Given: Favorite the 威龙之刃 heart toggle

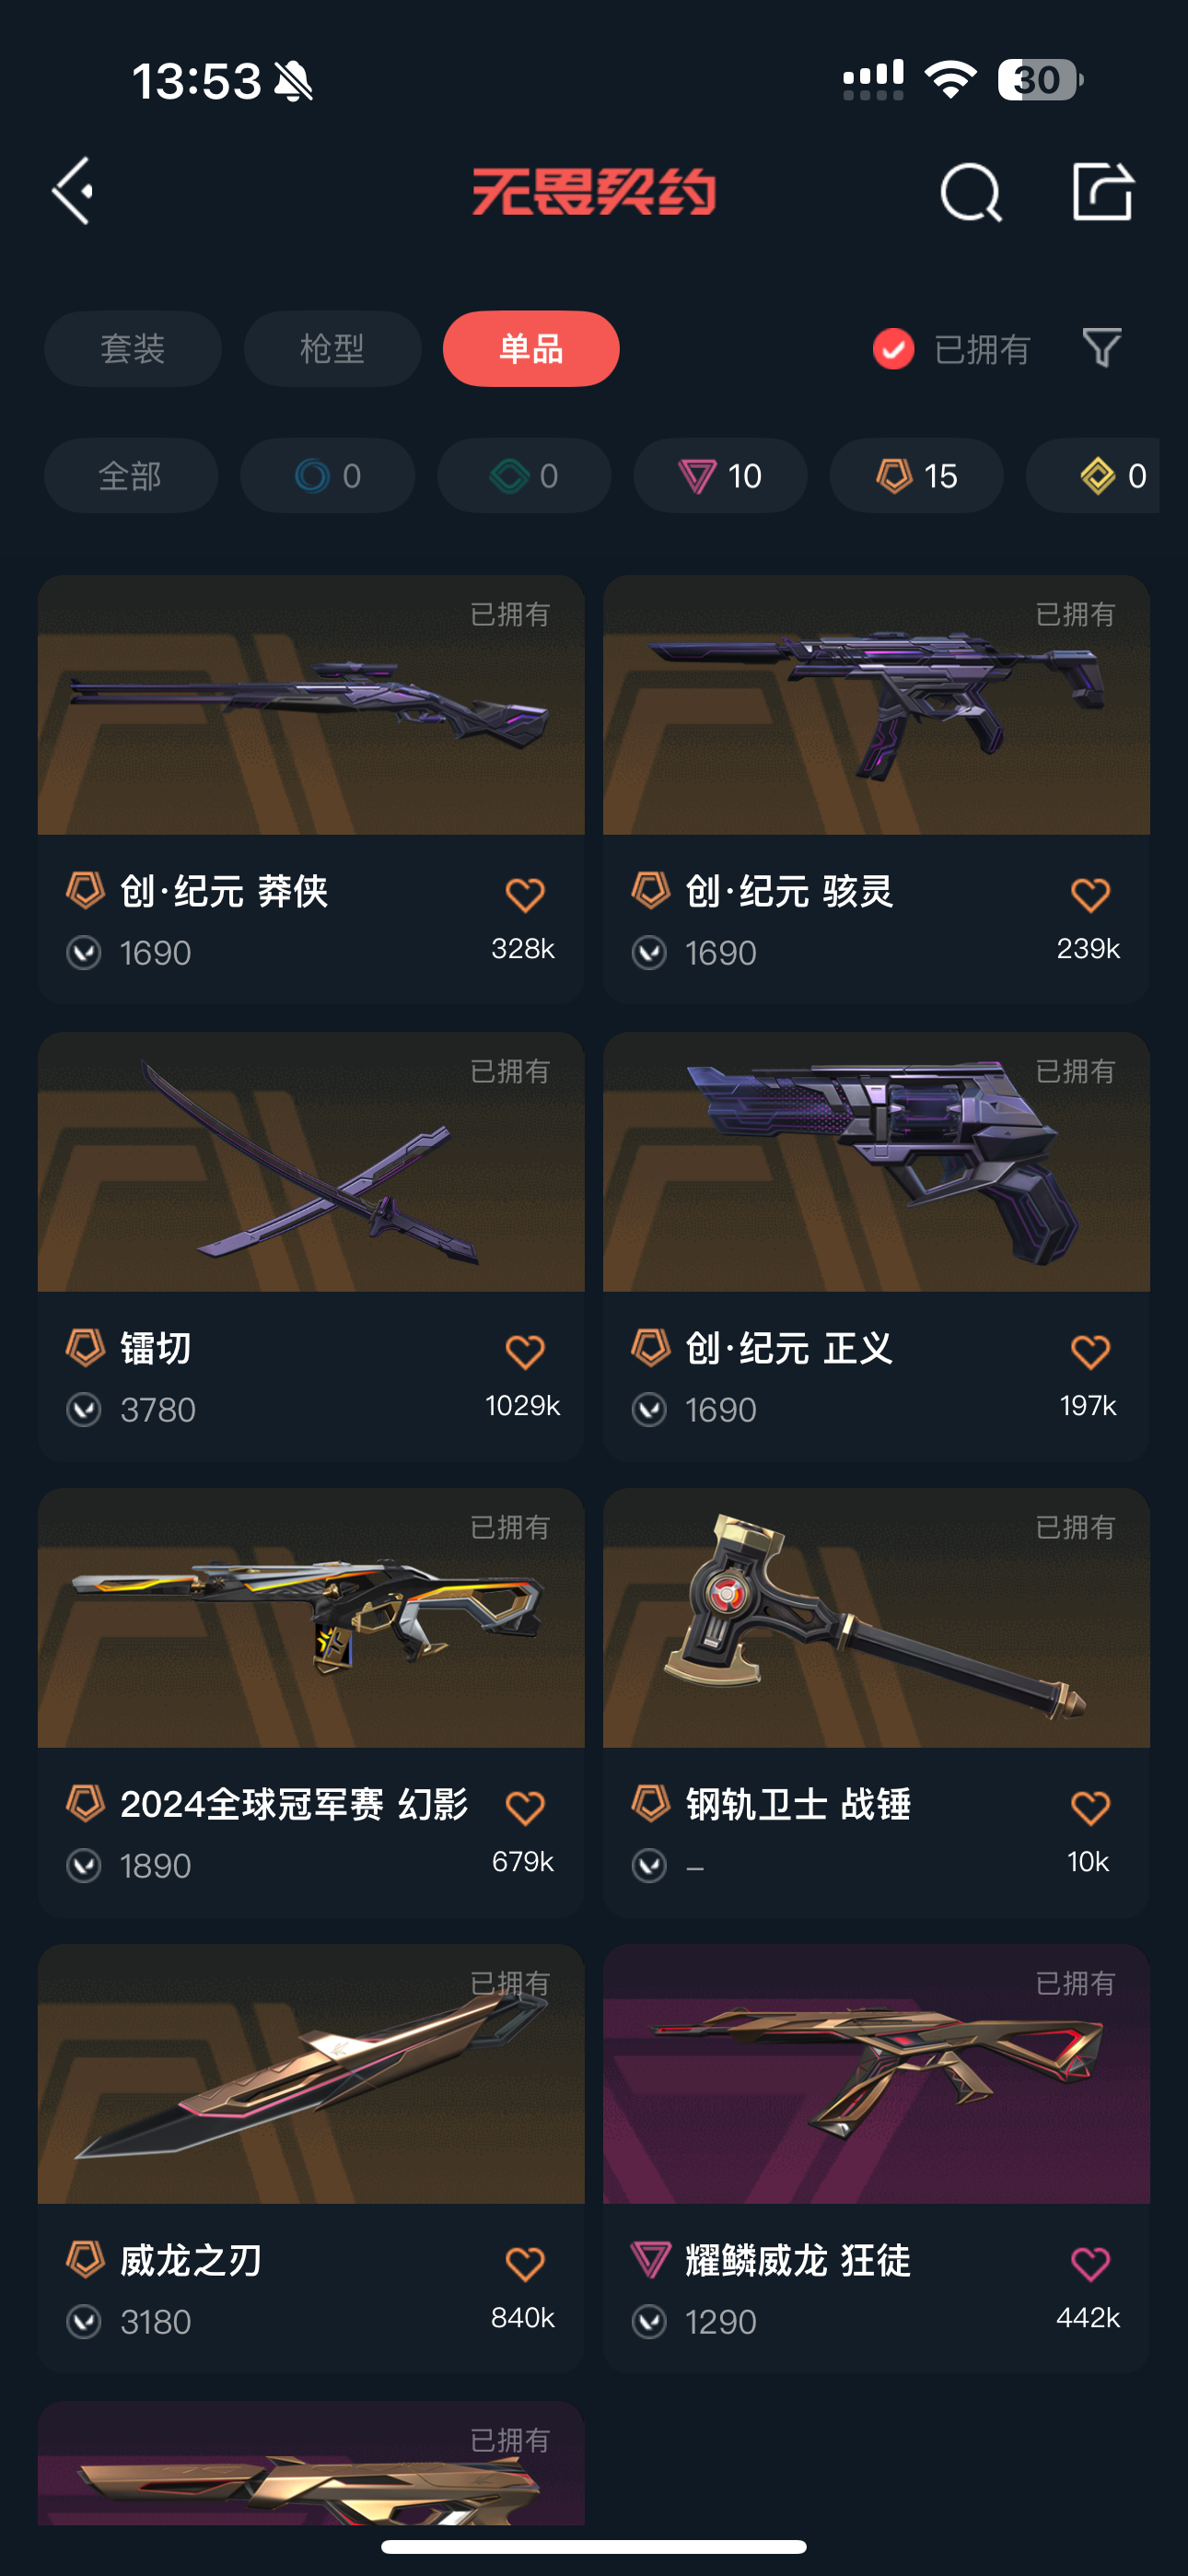Looking at the screenshot, I should point(525,2263).
